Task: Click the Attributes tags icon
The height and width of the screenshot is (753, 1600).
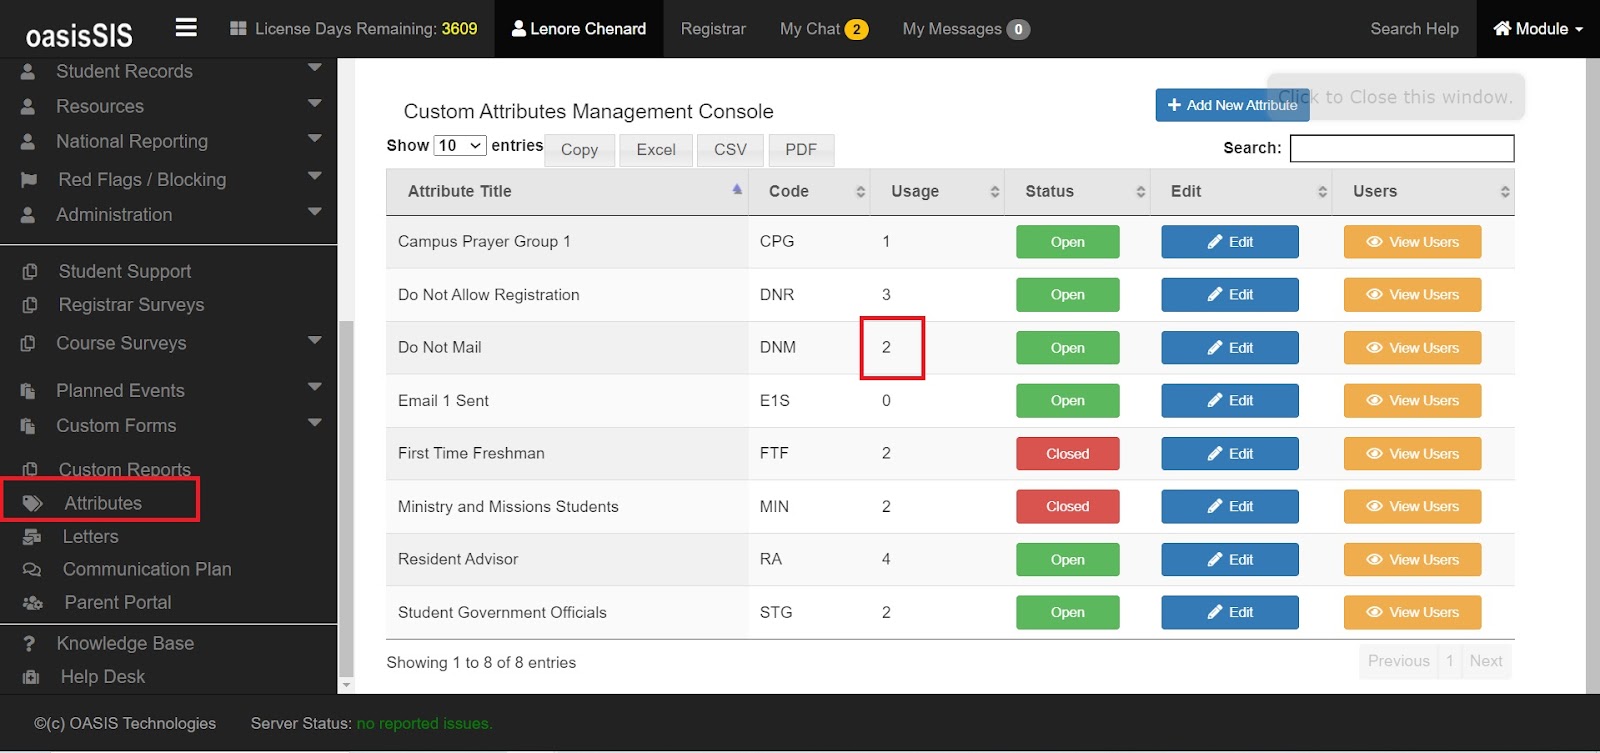Action: (33, 503)
